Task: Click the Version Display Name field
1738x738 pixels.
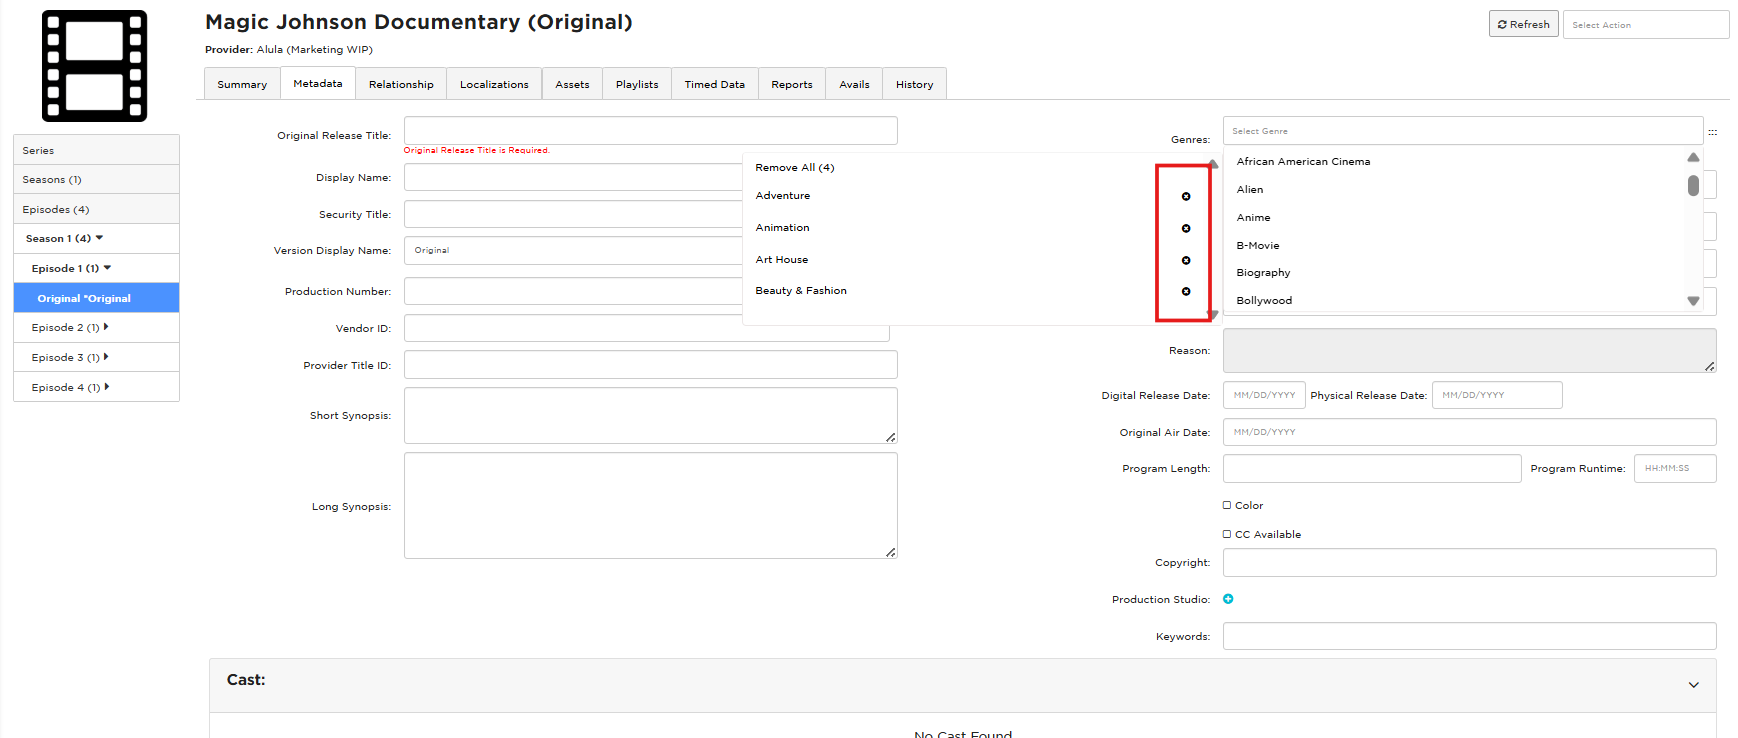Action: 573,250
